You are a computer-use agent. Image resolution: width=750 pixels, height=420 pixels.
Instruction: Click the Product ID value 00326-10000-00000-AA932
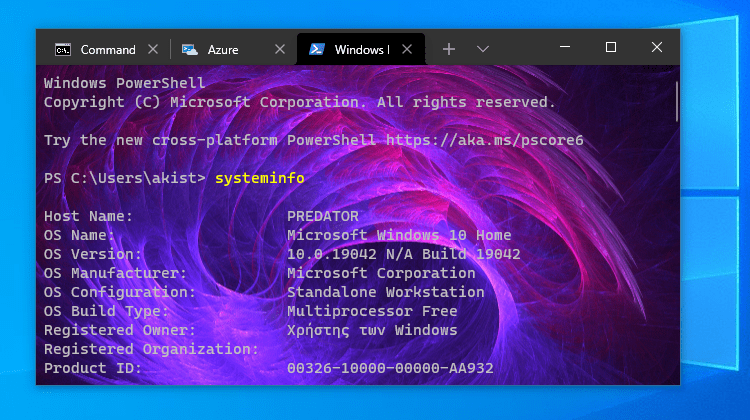pyautogui.click(x=390, y=368)
